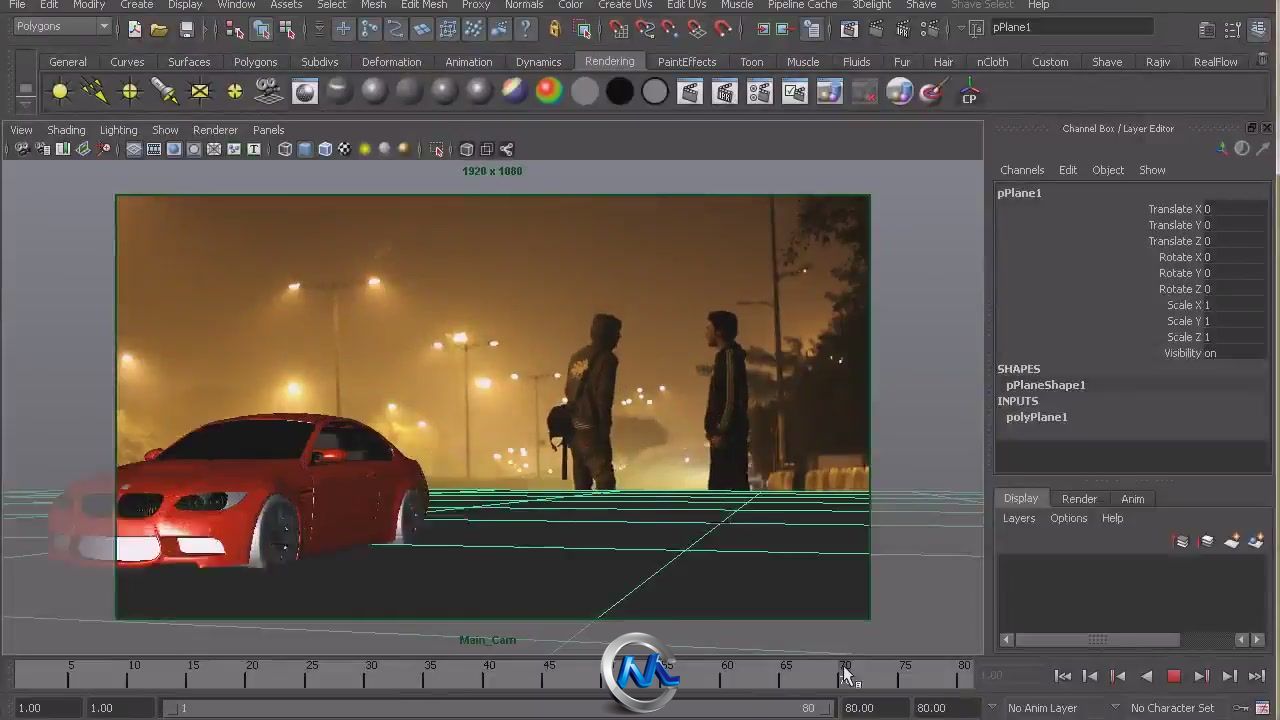Open render view clapperboard shelf icon
The image size is (1280, 720).
click(689, 92)
